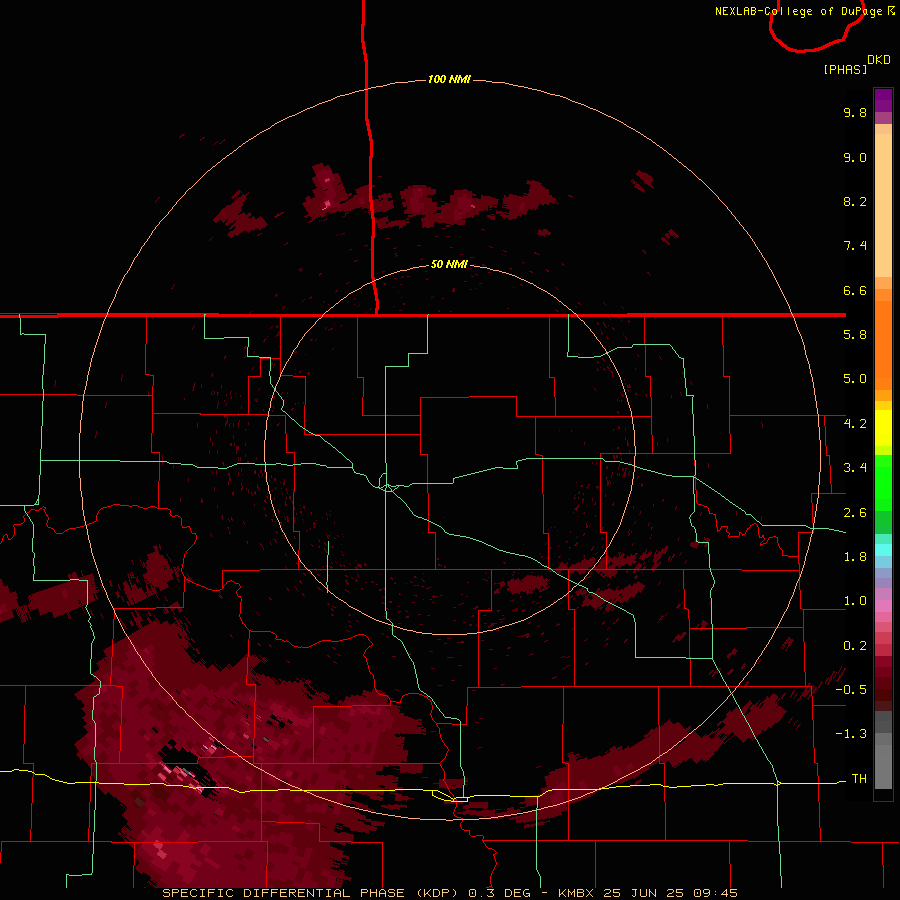The image size is (900, 900).
Task: Click the 3.4 color scale value
Action: coord(855,468)
